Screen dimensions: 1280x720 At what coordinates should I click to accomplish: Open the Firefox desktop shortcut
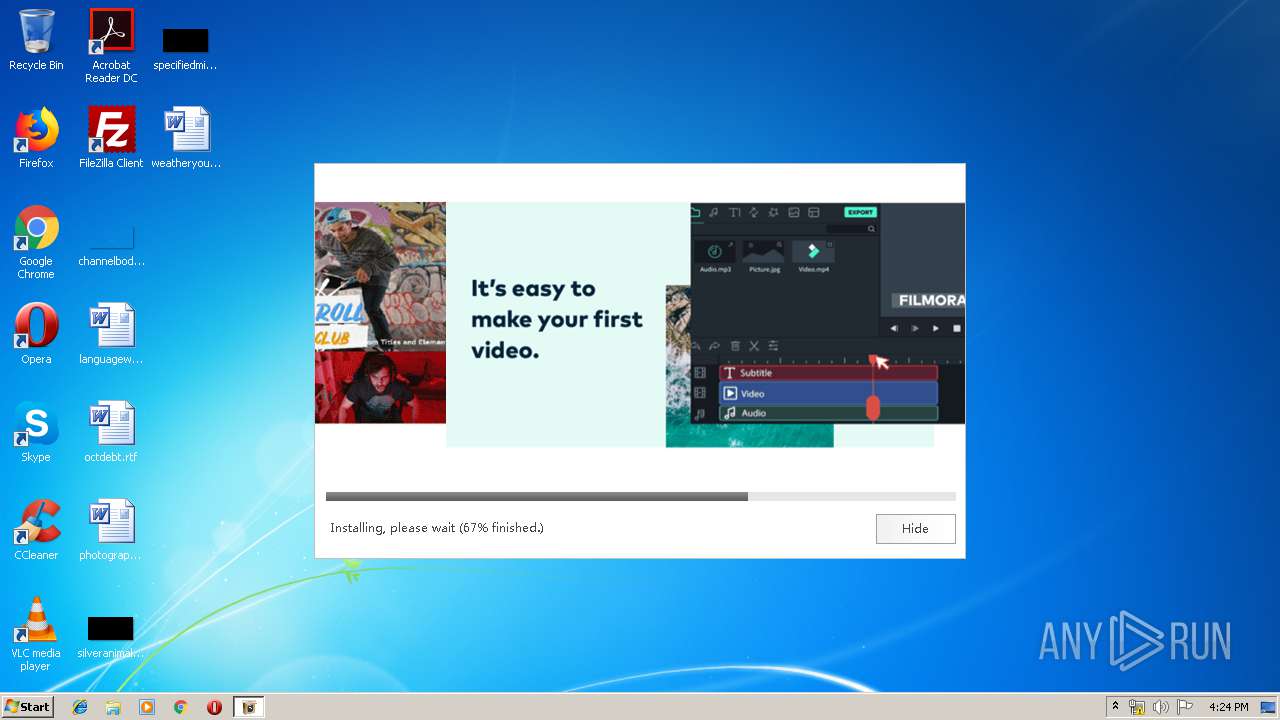point(36,138)
